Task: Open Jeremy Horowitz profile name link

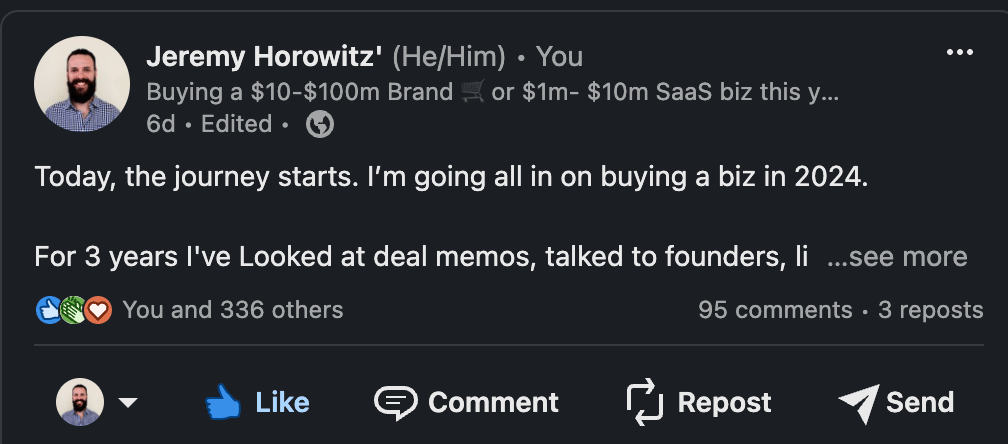Action: [263, 56]
